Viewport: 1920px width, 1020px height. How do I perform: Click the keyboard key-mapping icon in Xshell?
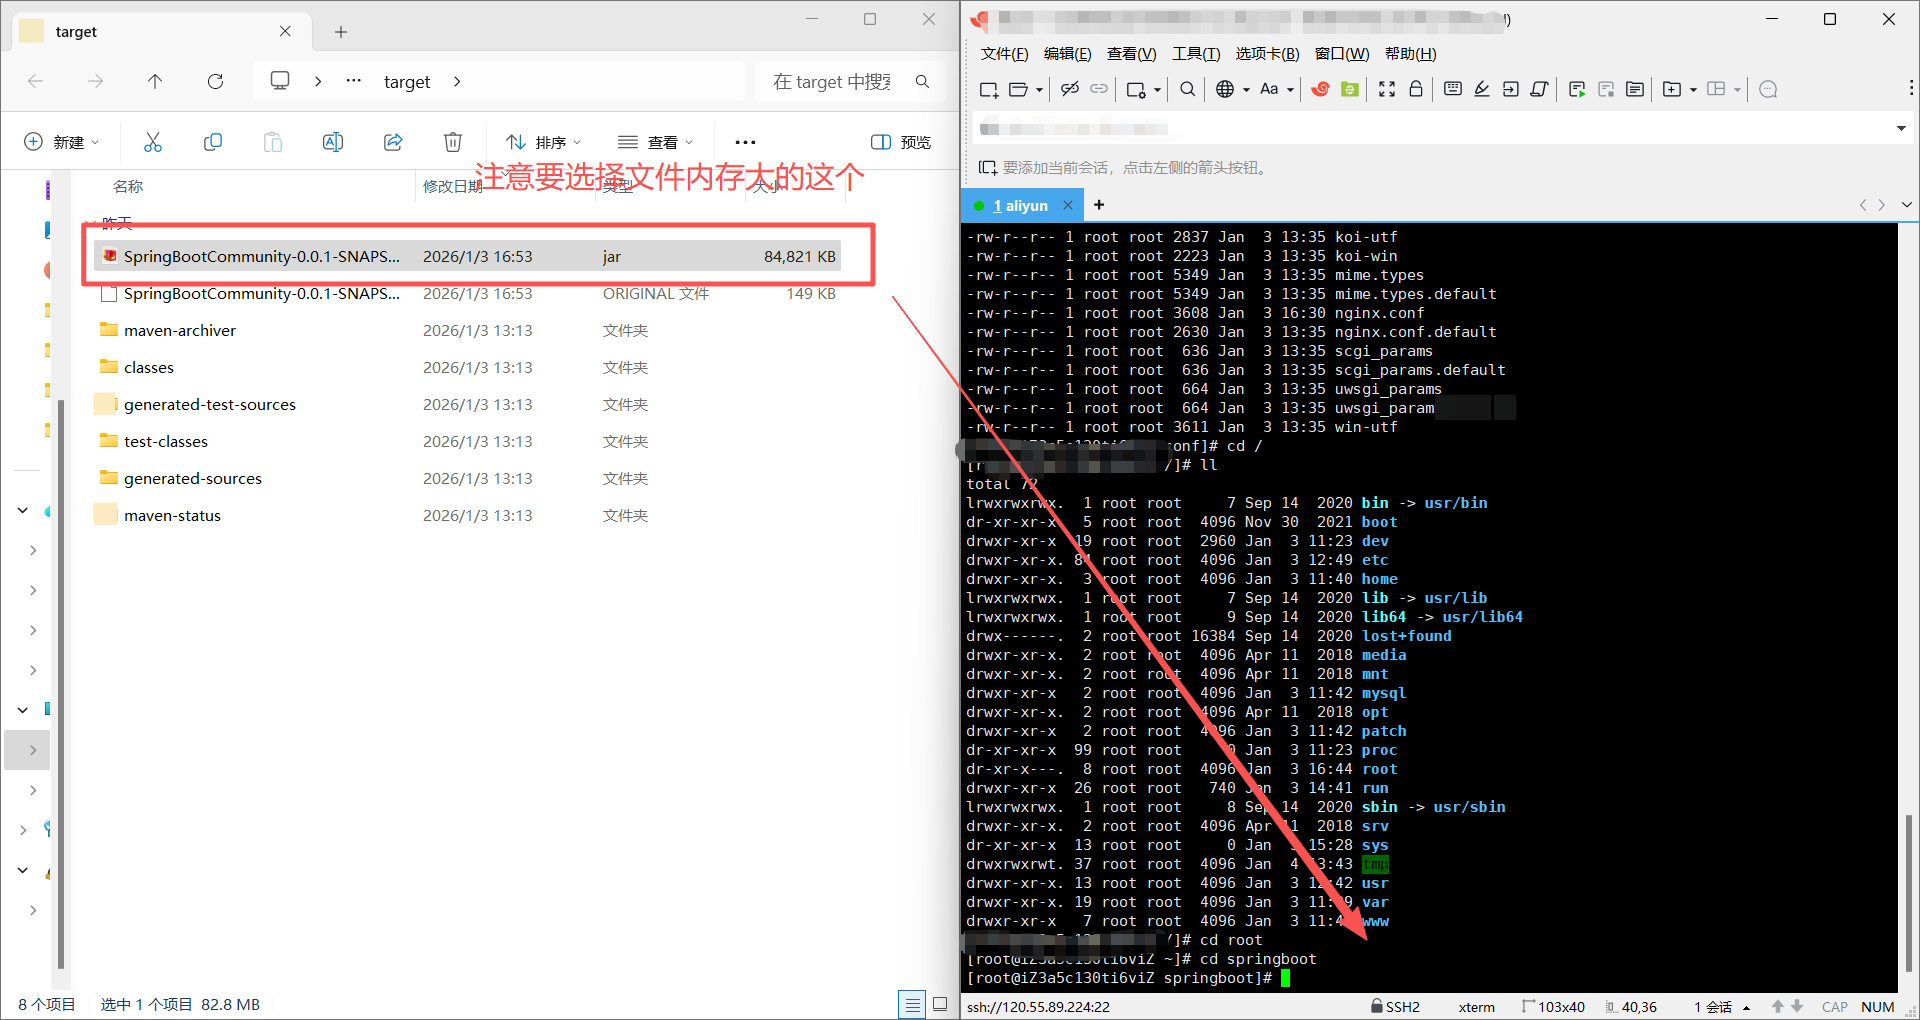1453,89
